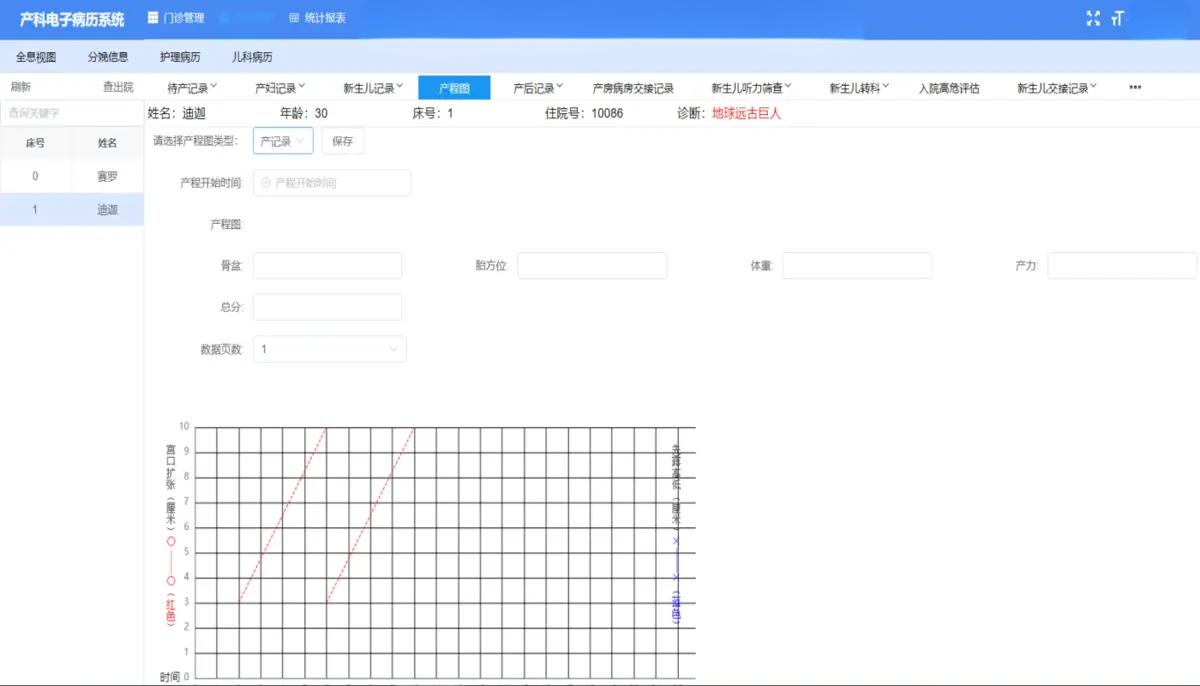The image size is (1200, 686).
Task: Click the 胎方位 input field
Action: tap(592, 266)
